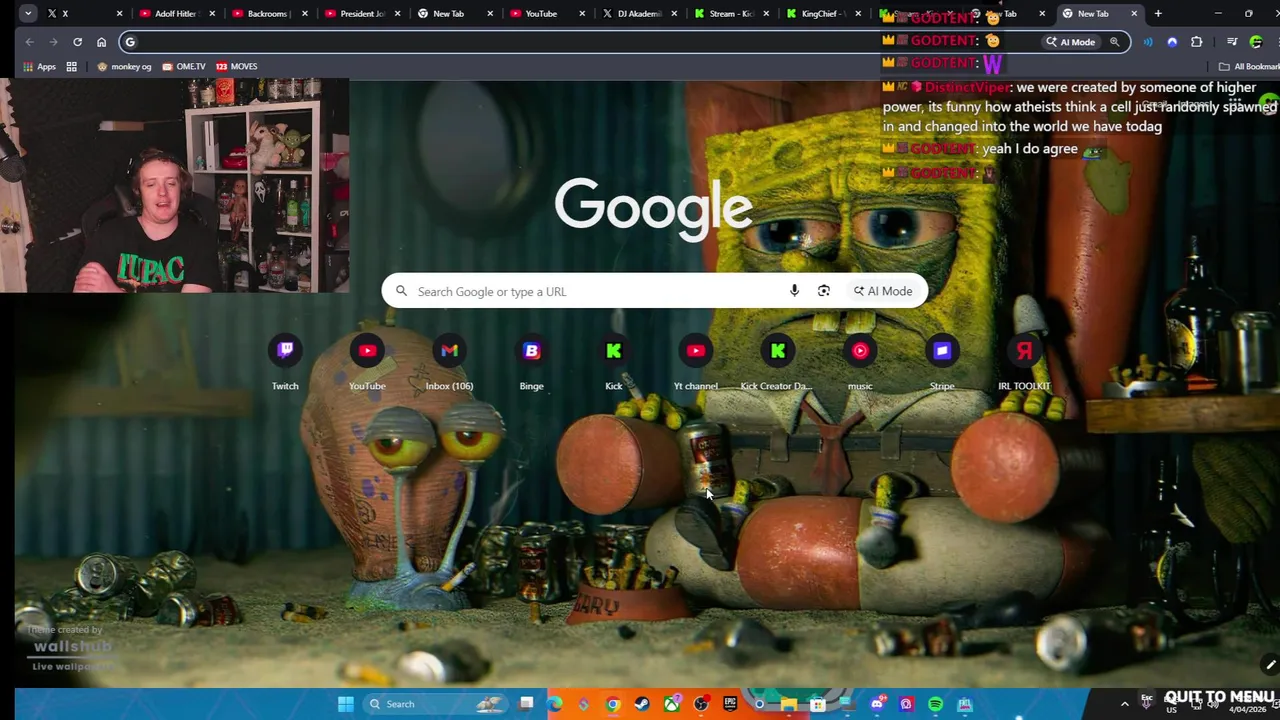
Task: Close the Backrooms tab
Action: point(304,13)
